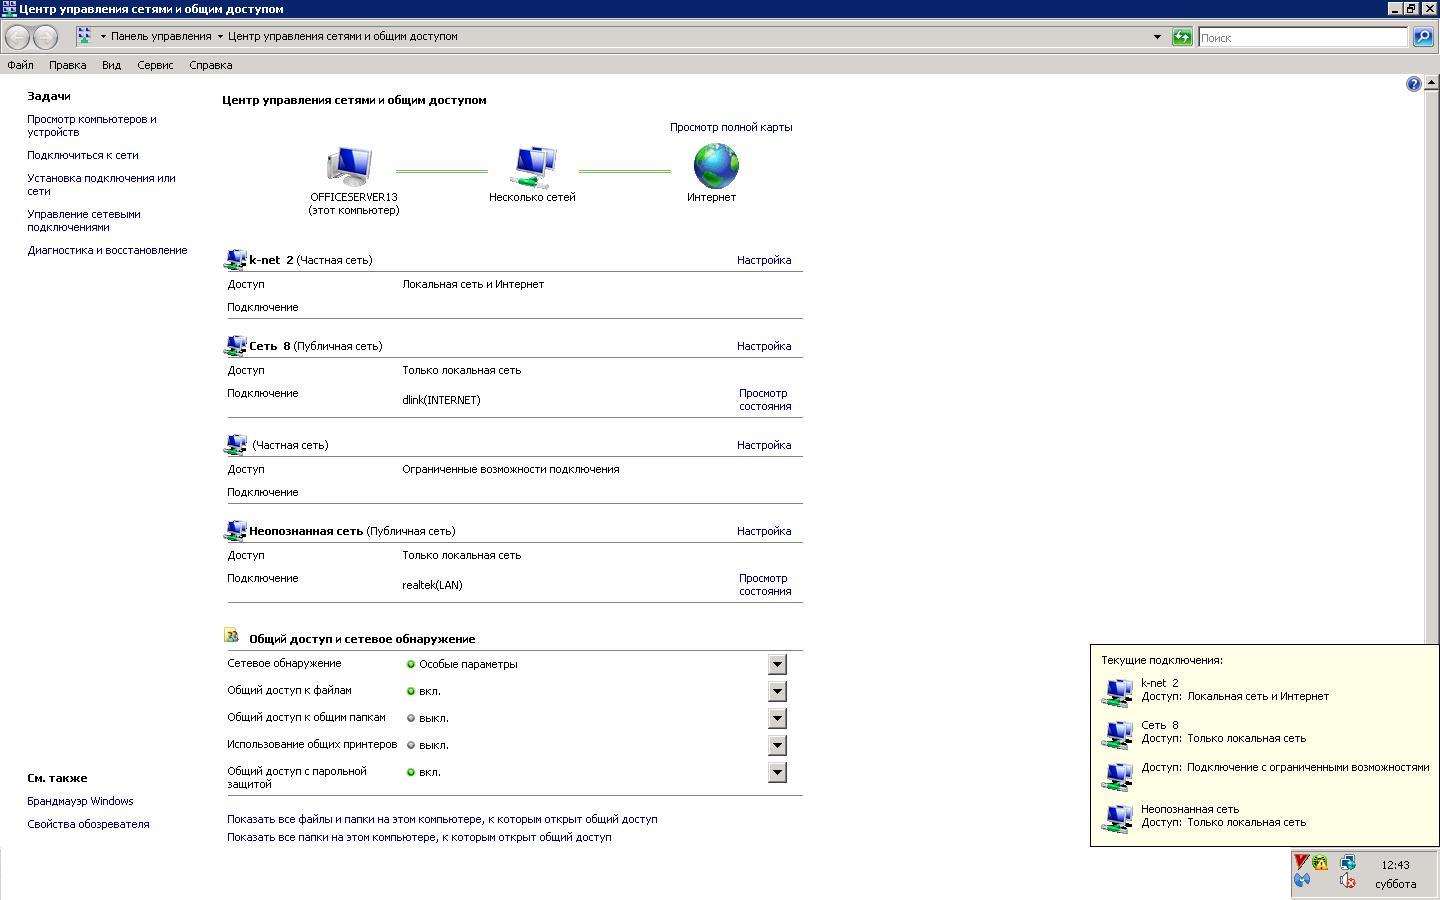Open the 'Сервис' menu
Viewport: 1440px width, 900px height.
point(155,65)
